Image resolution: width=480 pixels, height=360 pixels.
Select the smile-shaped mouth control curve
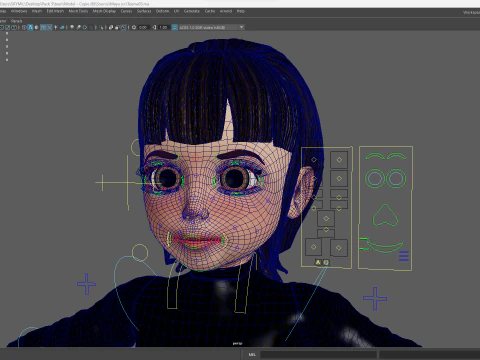click(385, 247)
